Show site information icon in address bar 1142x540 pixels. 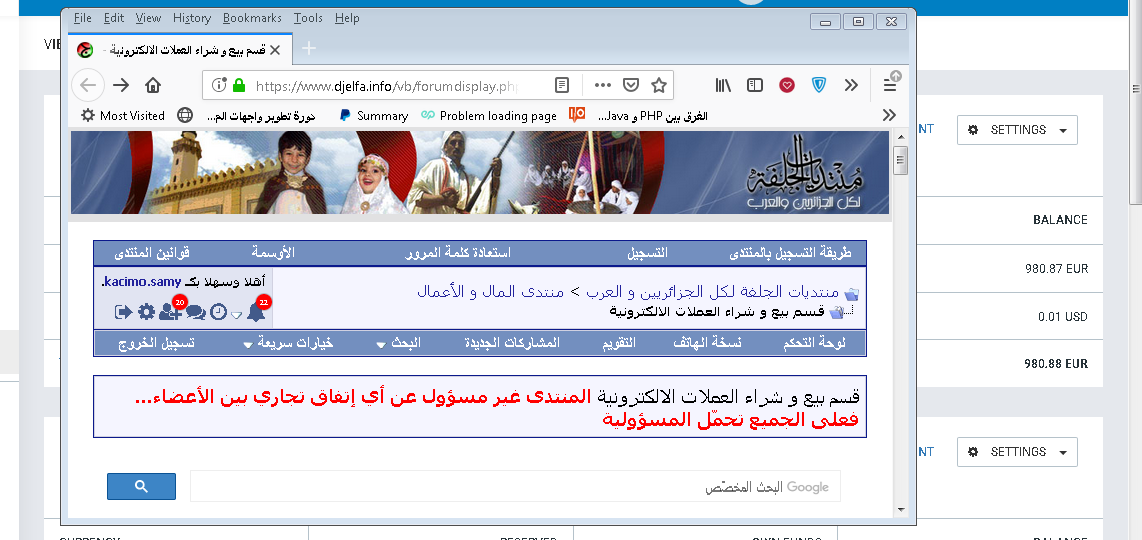tap(219, 85)
